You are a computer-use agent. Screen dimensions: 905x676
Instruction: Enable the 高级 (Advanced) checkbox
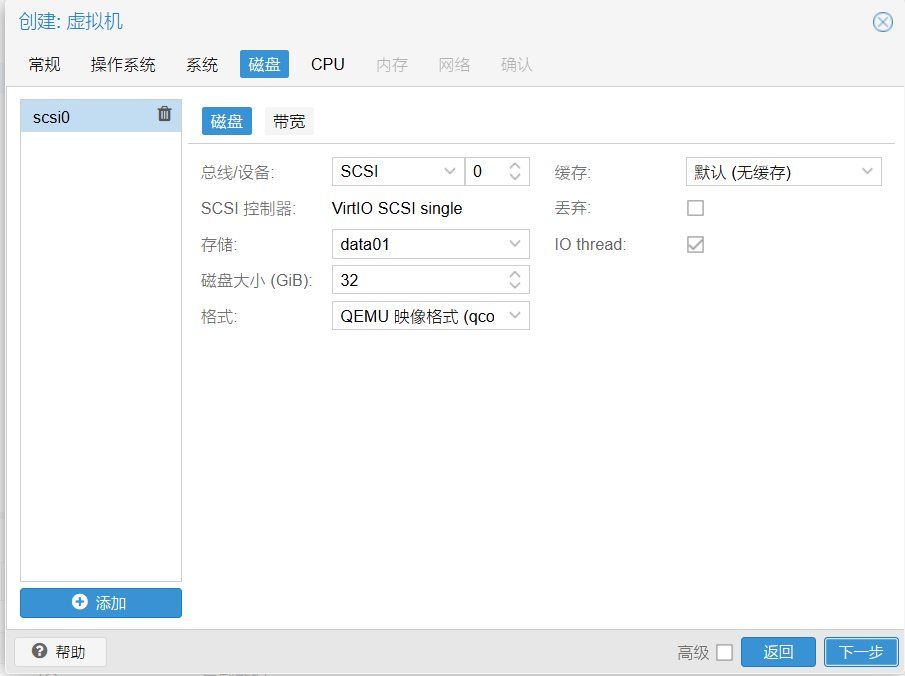(724, 652)
